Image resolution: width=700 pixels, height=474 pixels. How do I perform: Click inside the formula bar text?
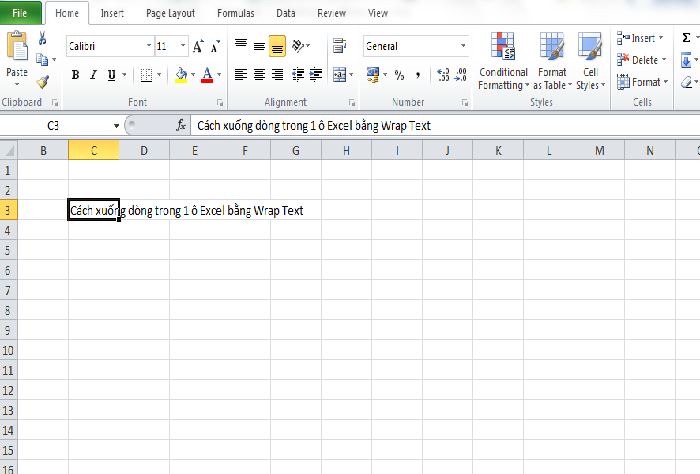313,126
